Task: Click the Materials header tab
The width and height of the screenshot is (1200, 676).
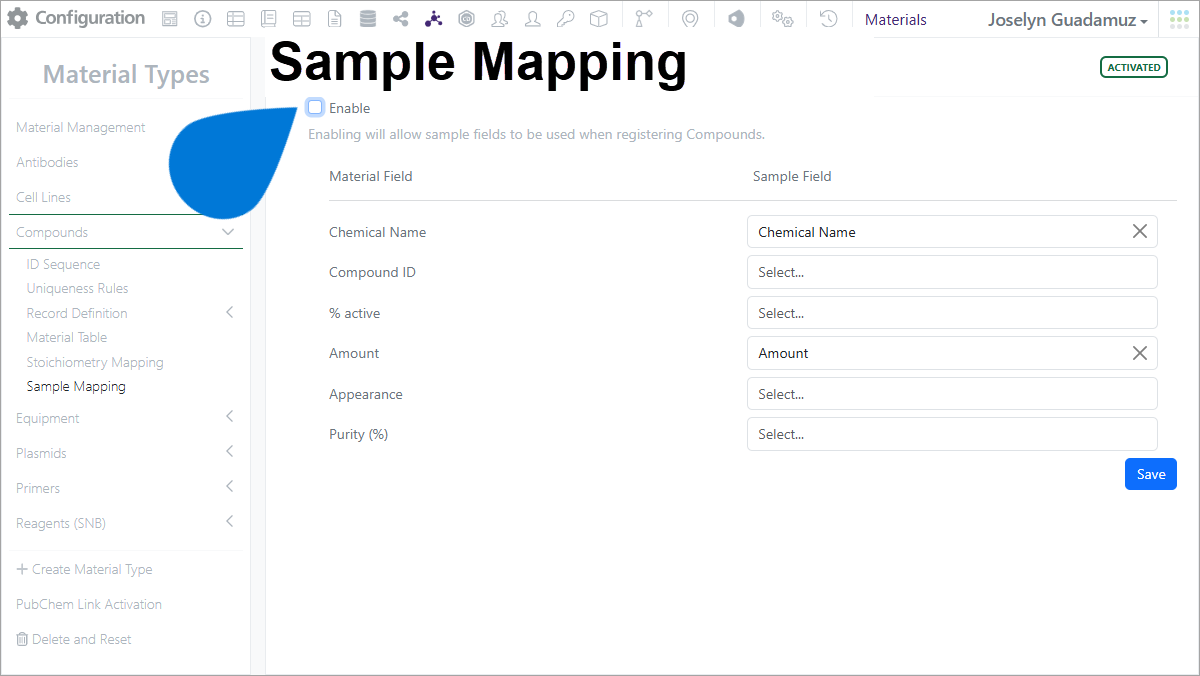Action: point(895,20)
